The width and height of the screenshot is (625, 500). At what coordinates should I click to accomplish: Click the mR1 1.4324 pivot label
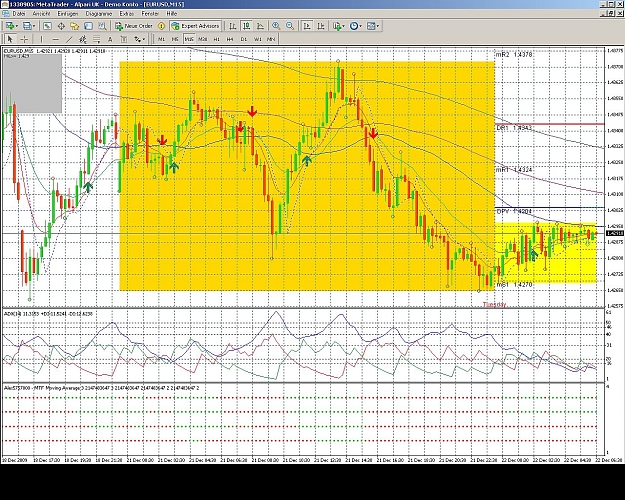coord(514,170)
